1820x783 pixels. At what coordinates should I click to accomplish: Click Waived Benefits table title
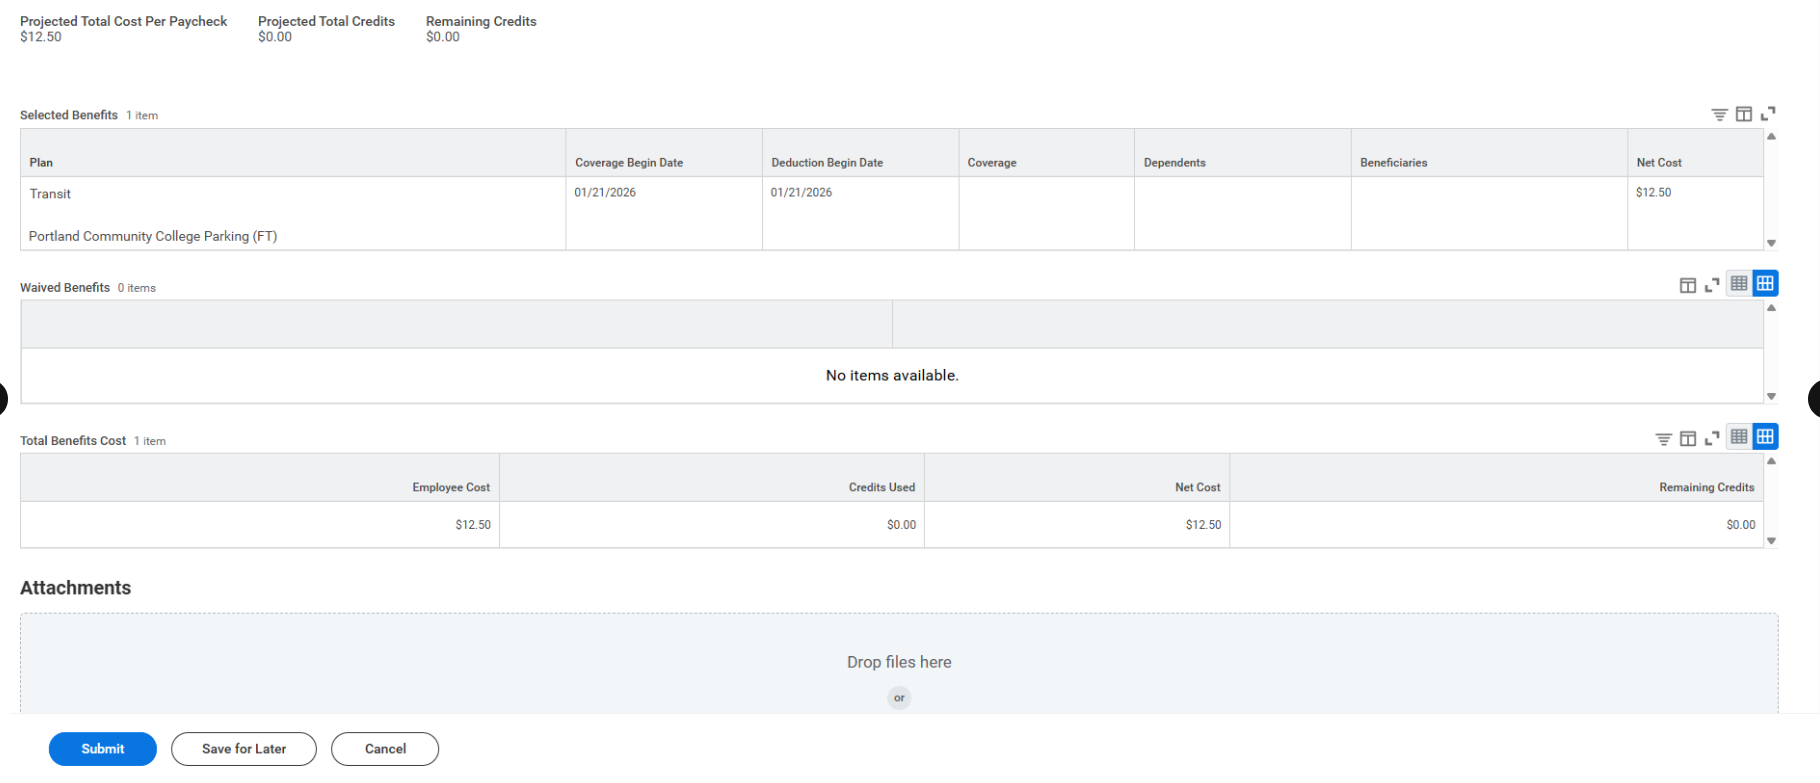(65, 287)
